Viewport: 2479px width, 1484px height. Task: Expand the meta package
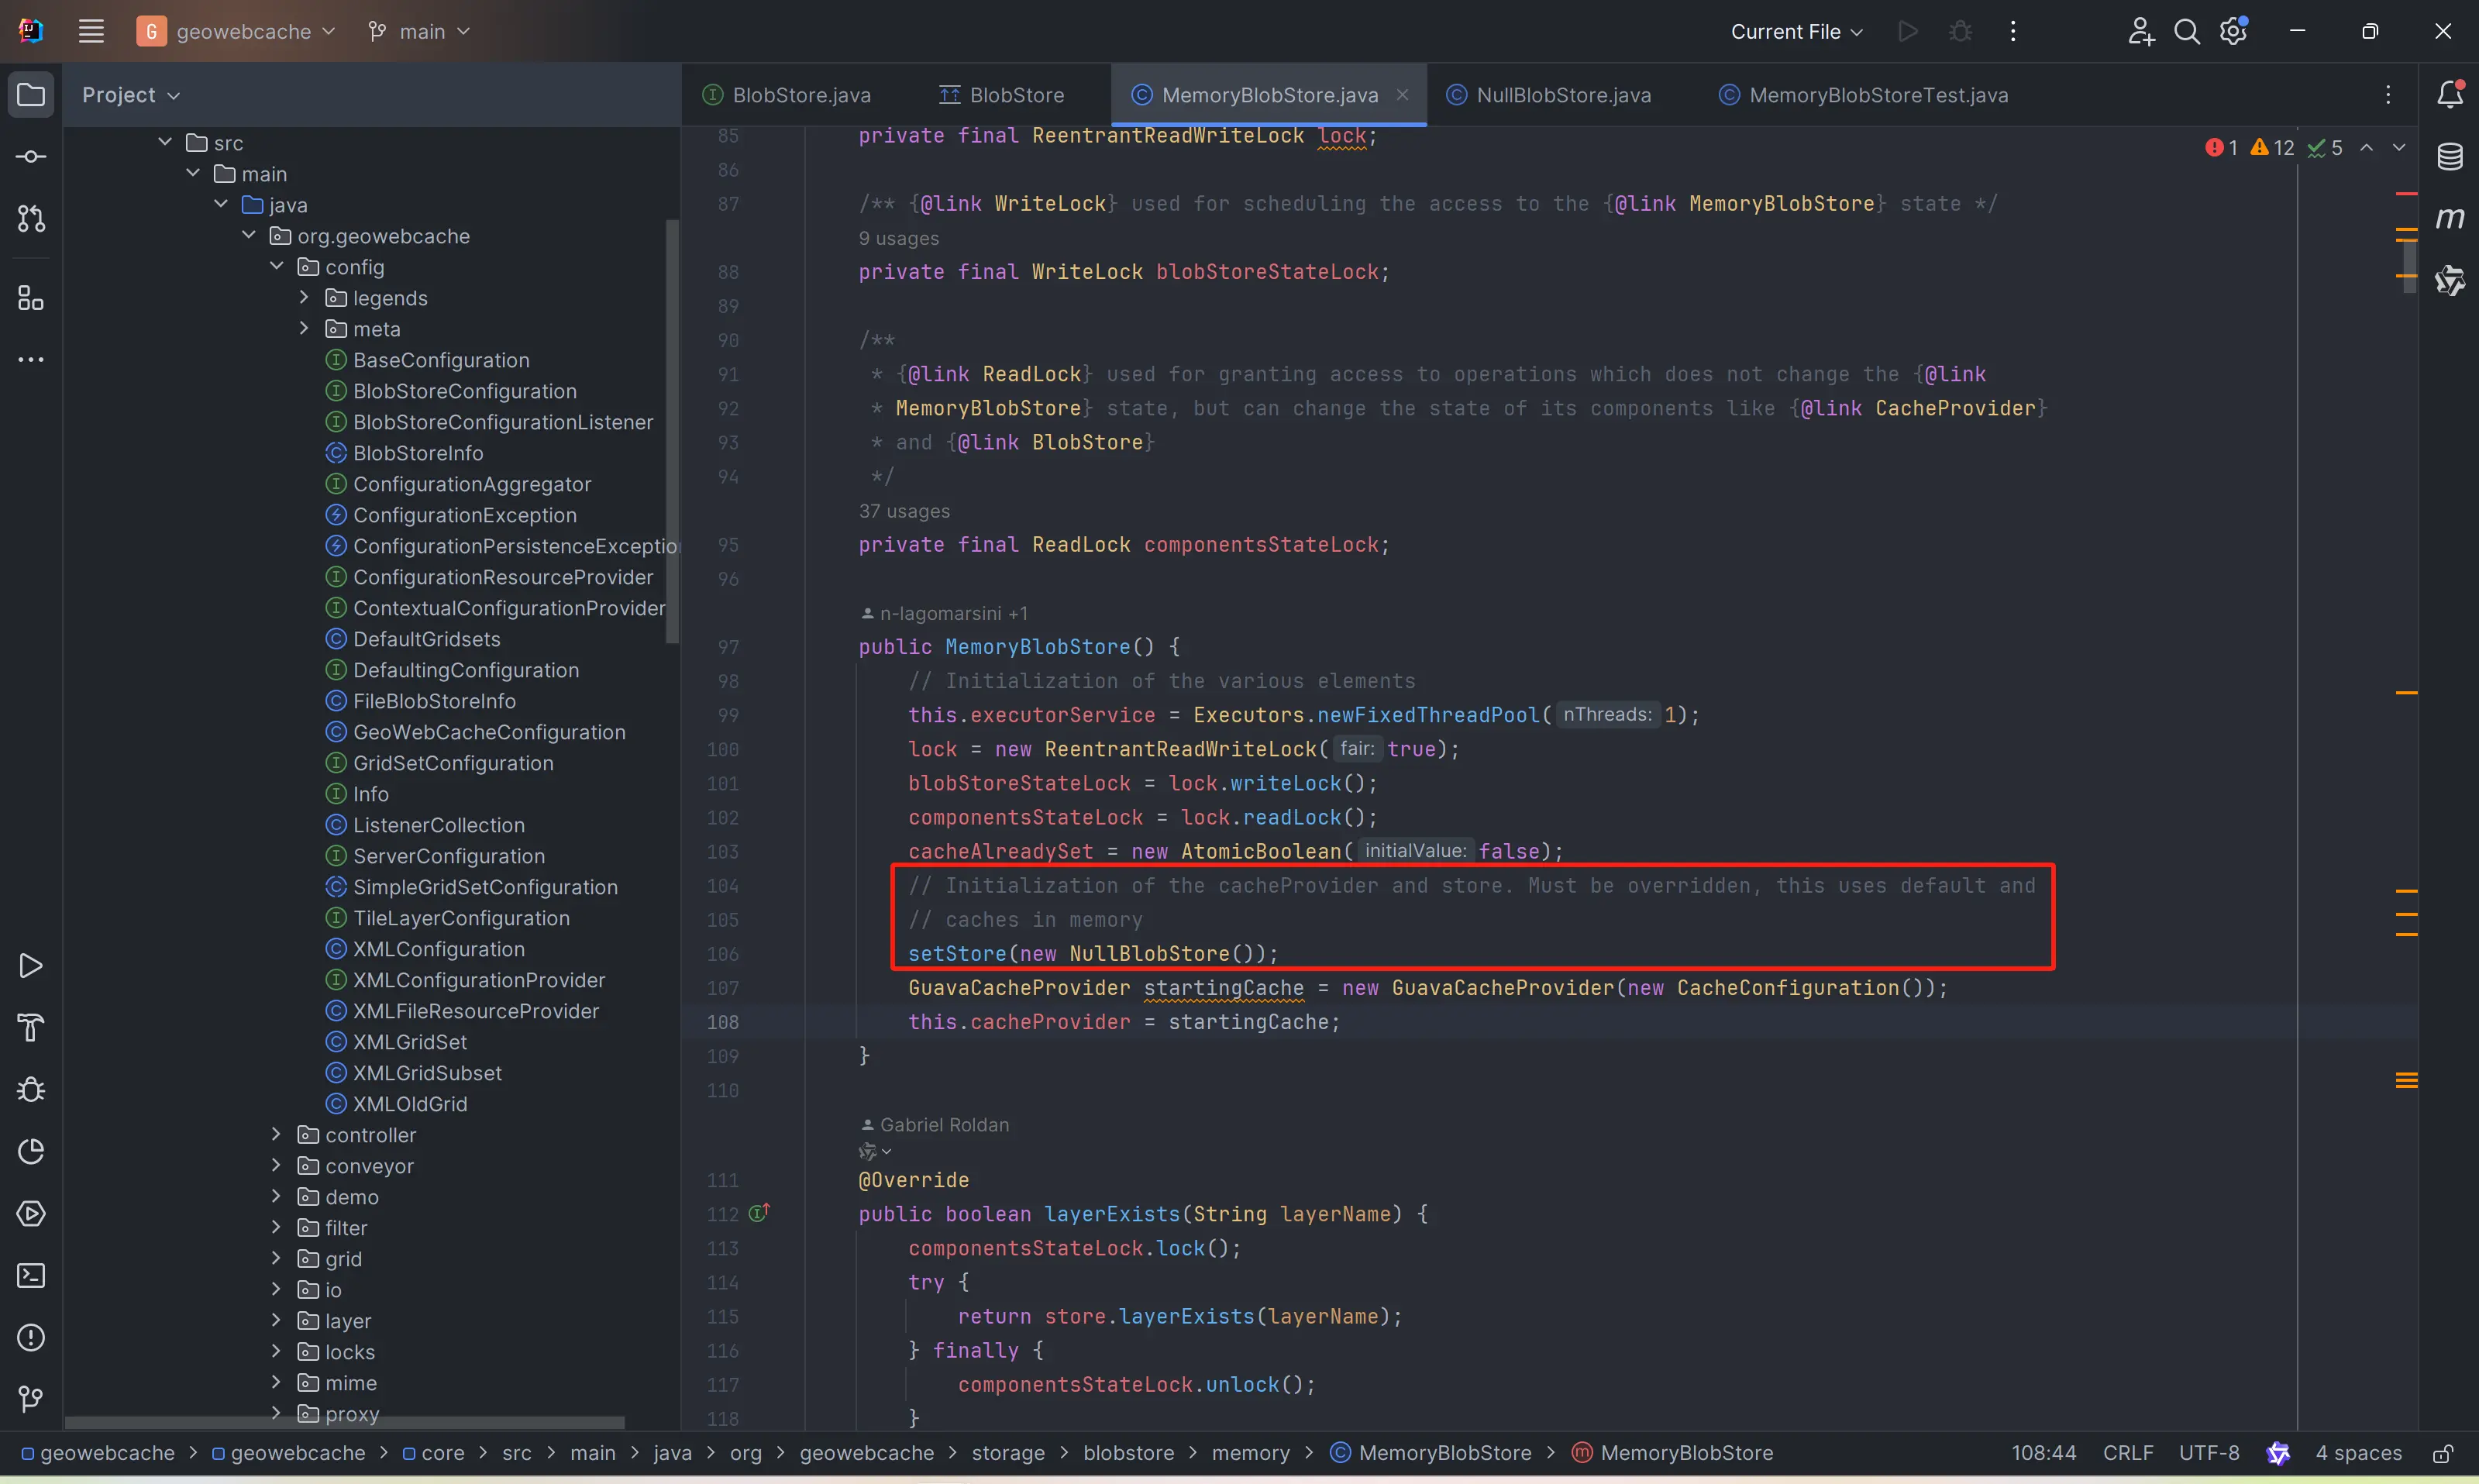click(x=304, y=329)
